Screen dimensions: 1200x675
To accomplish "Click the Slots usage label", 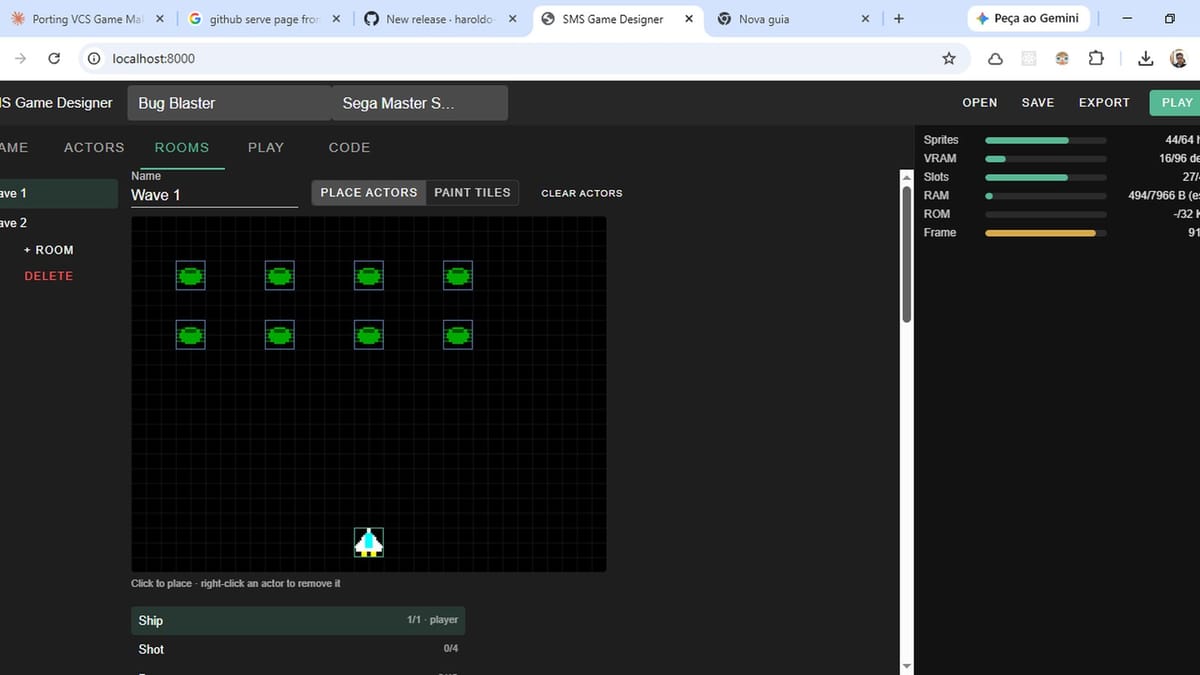I will pos(936,177).
